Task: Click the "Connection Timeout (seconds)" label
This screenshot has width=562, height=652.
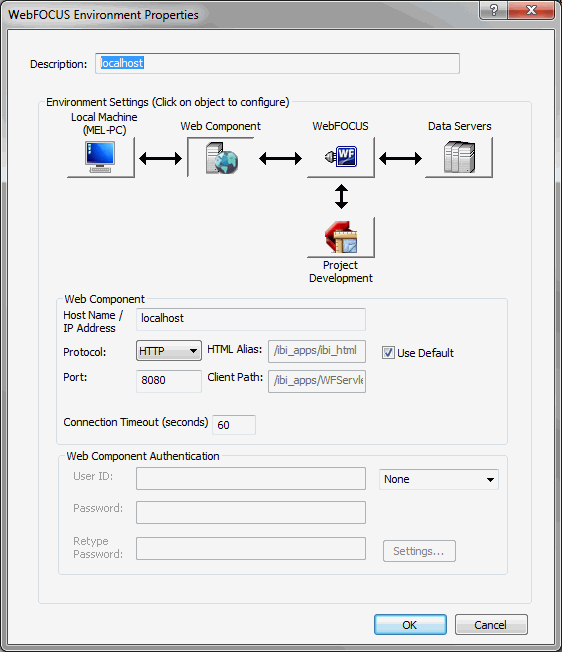Action: coord(136,422)
